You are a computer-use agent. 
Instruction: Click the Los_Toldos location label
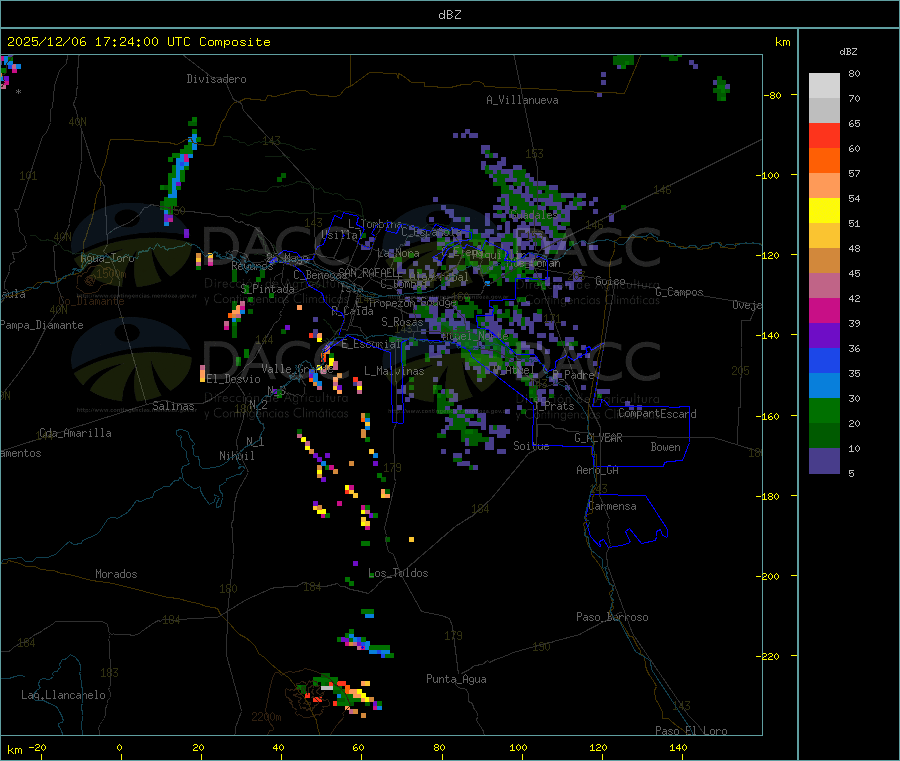pos(398,573)
